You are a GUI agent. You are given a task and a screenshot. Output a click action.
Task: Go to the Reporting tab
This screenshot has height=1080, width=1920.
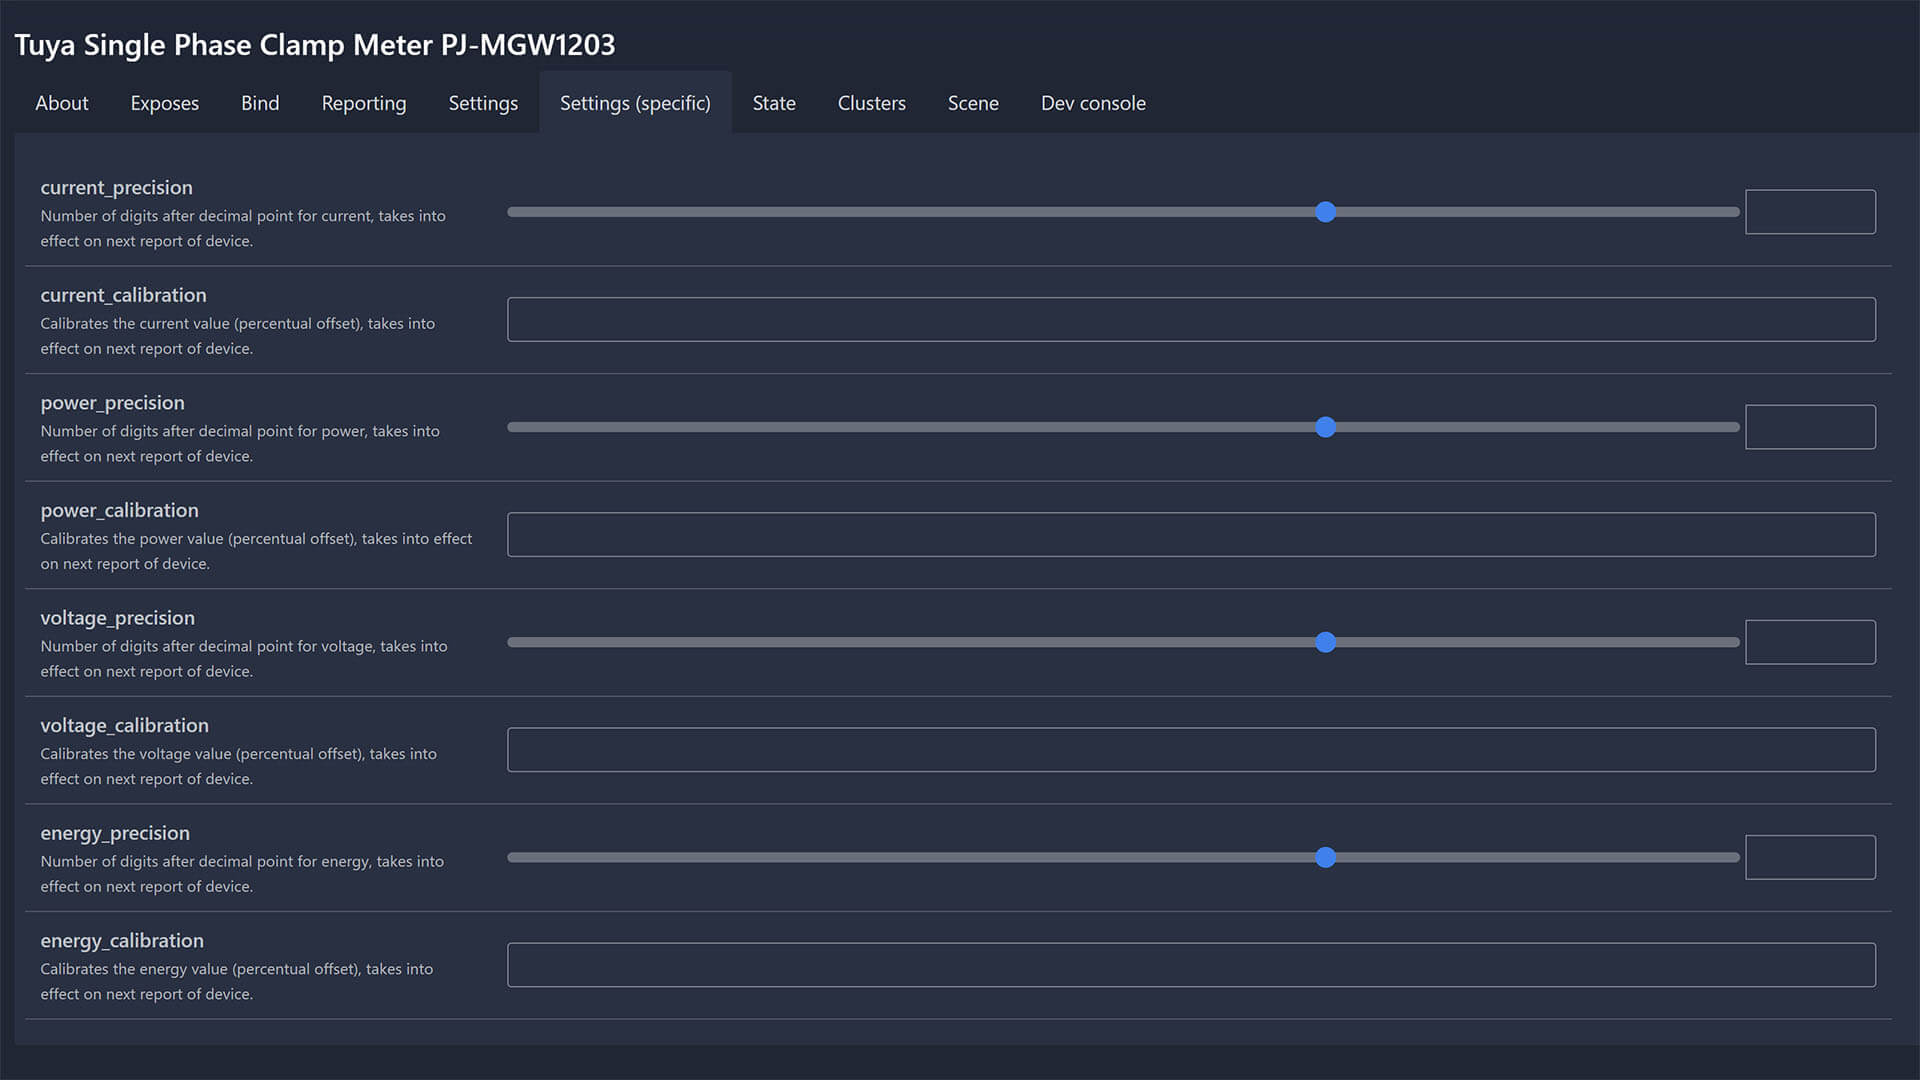[364, 103]
